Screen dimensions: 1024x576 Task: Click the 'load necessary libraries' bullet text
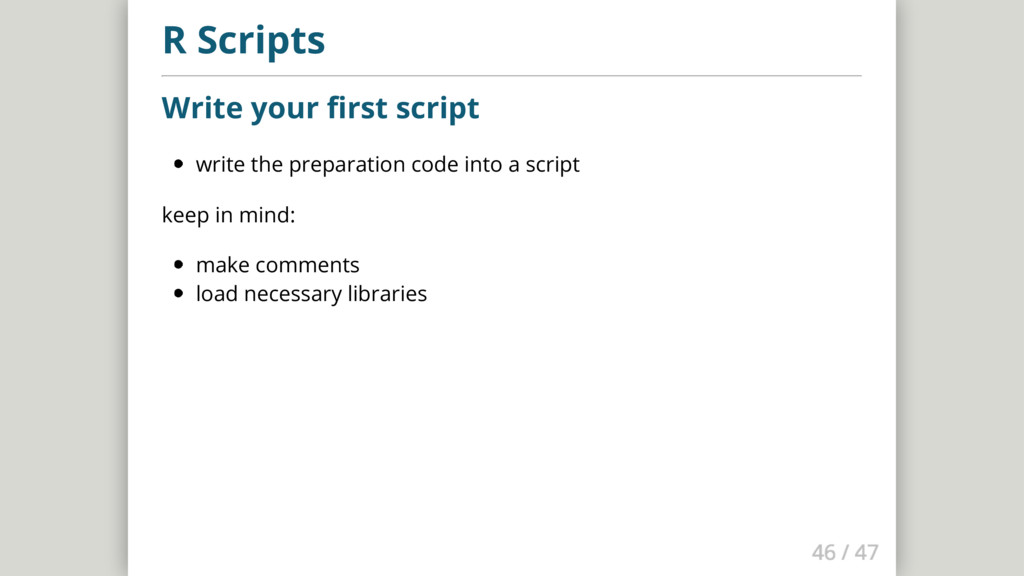[311, 294]
